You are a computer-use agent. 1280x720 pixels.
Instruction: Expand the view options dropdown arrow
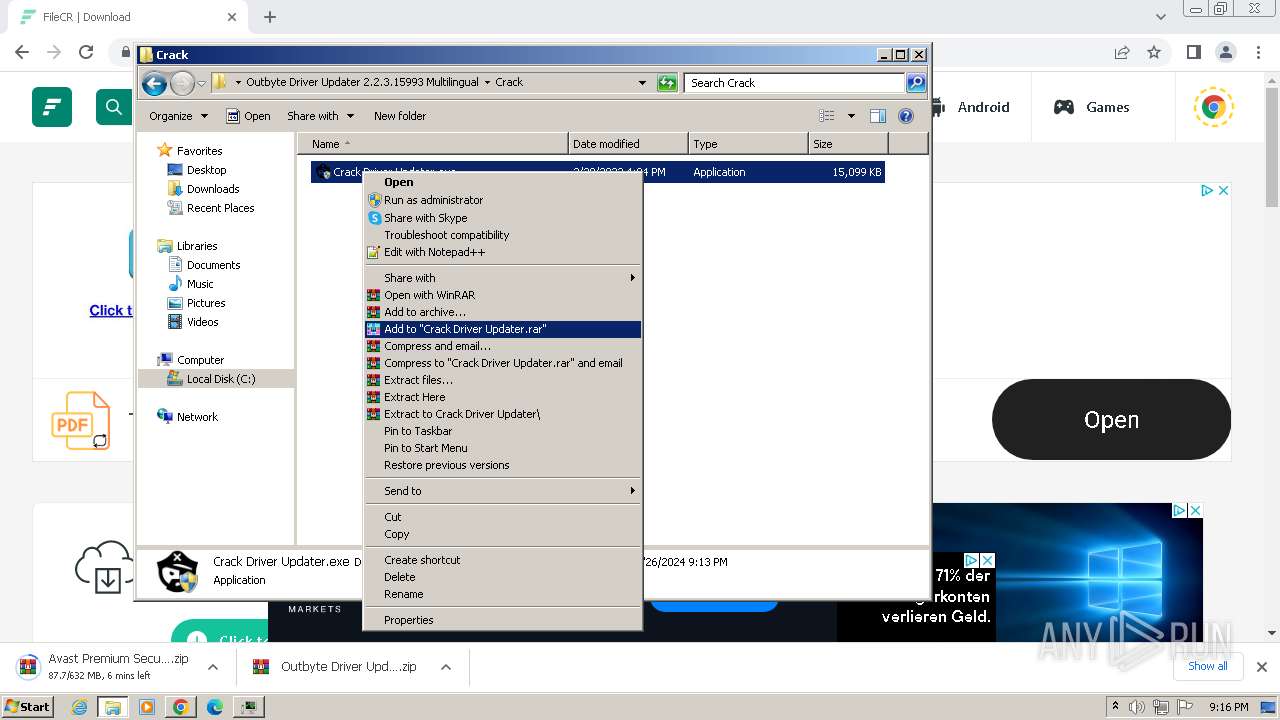click(x=851, y=116)
